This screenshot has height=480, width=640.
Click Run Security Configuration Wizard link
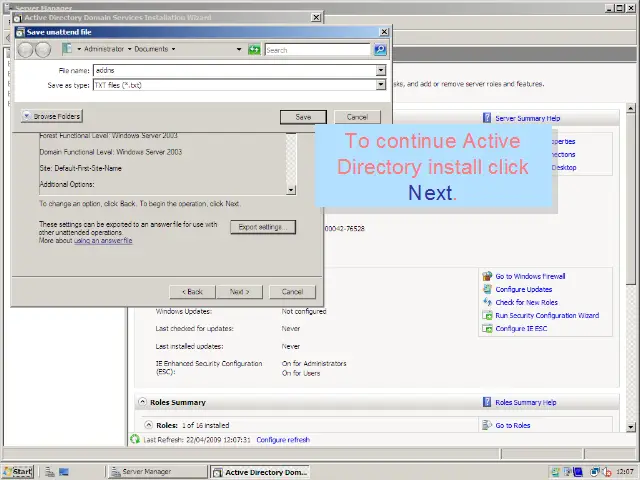tap(547, 316)
